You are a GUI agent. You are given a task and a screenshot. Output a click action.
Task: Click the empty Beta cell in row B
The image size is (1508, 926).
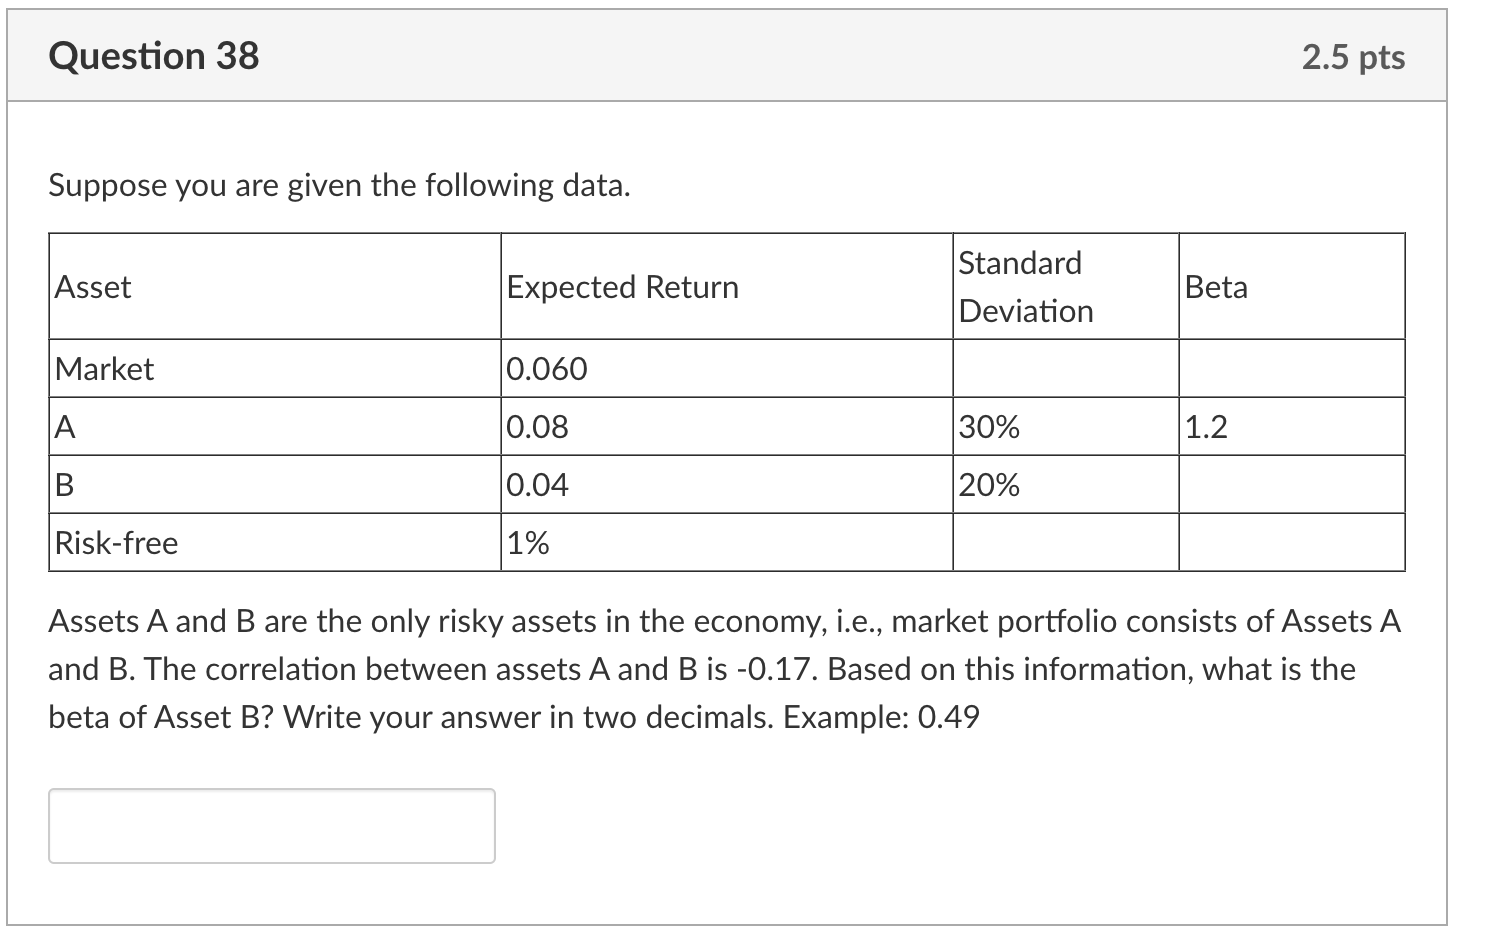point(1291,485)
